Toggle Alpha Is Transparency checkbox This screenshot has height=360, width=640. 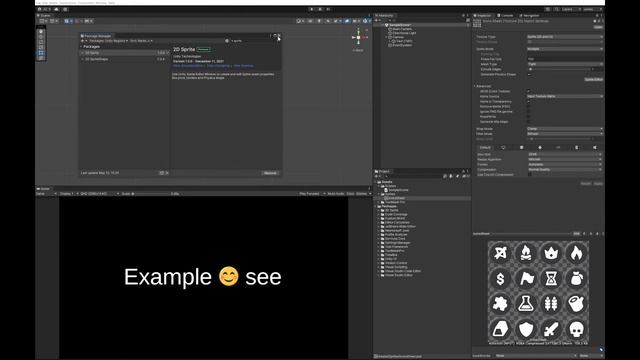(529, 102)
